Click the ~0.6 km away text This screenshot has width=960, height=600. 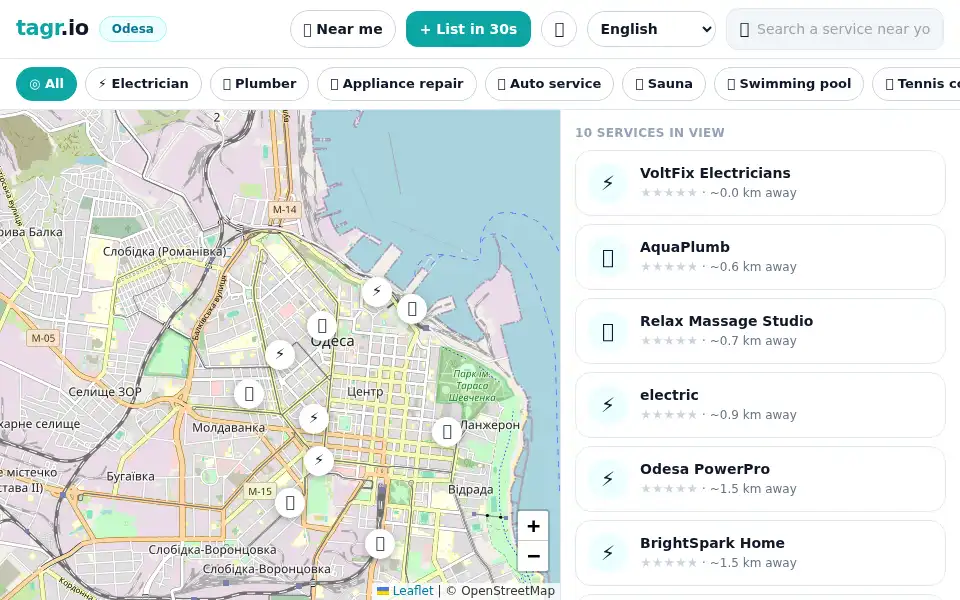[753, 266]
